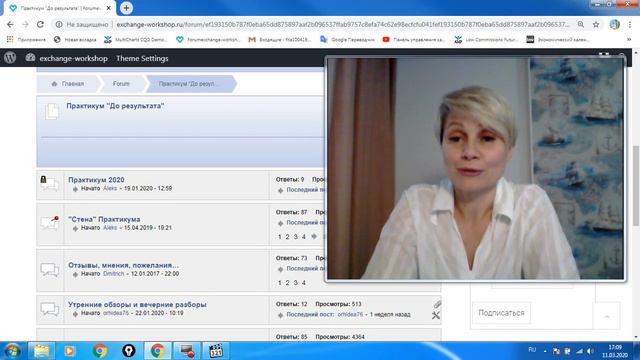
Task: Open author Aleks of Практикум 2020
Action: (x=110, y=189)
